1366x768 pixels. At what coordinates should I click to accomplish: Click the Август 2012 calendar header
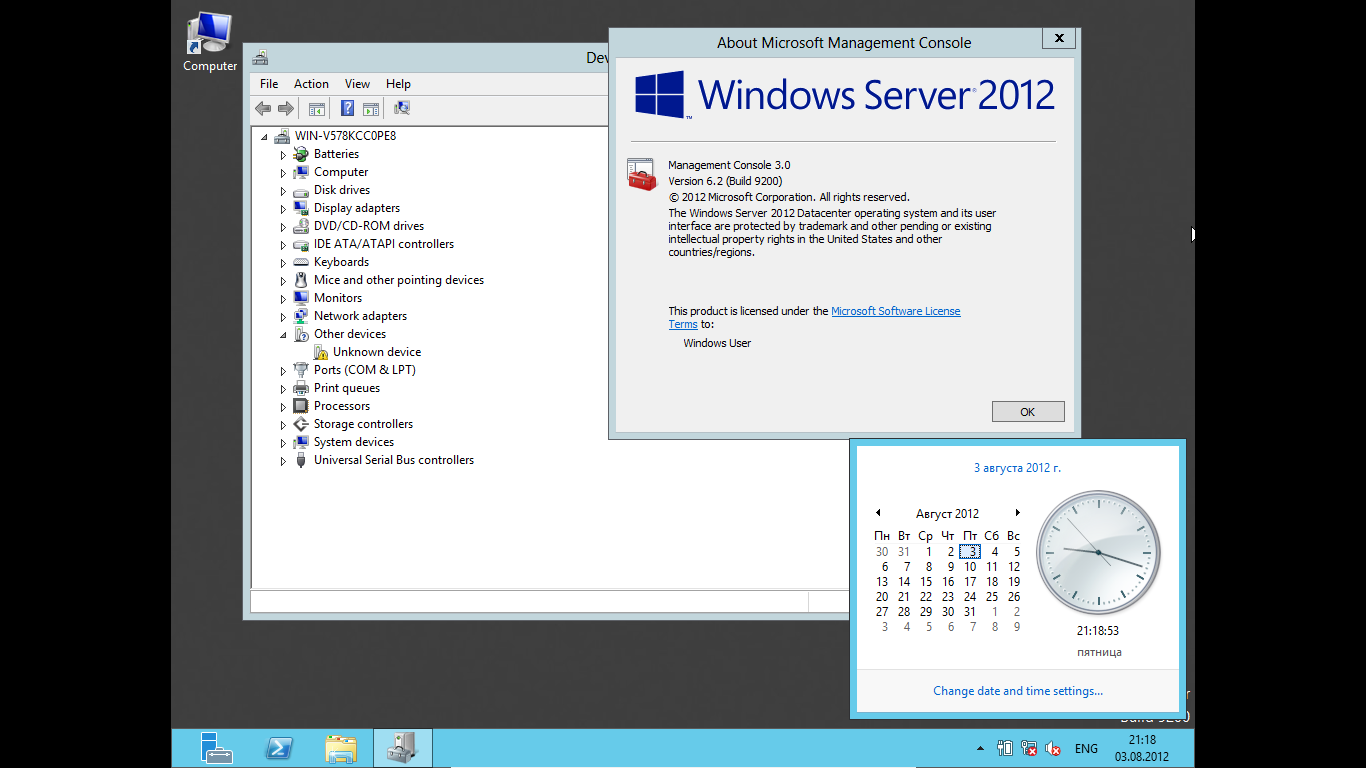tap(948, 514)
